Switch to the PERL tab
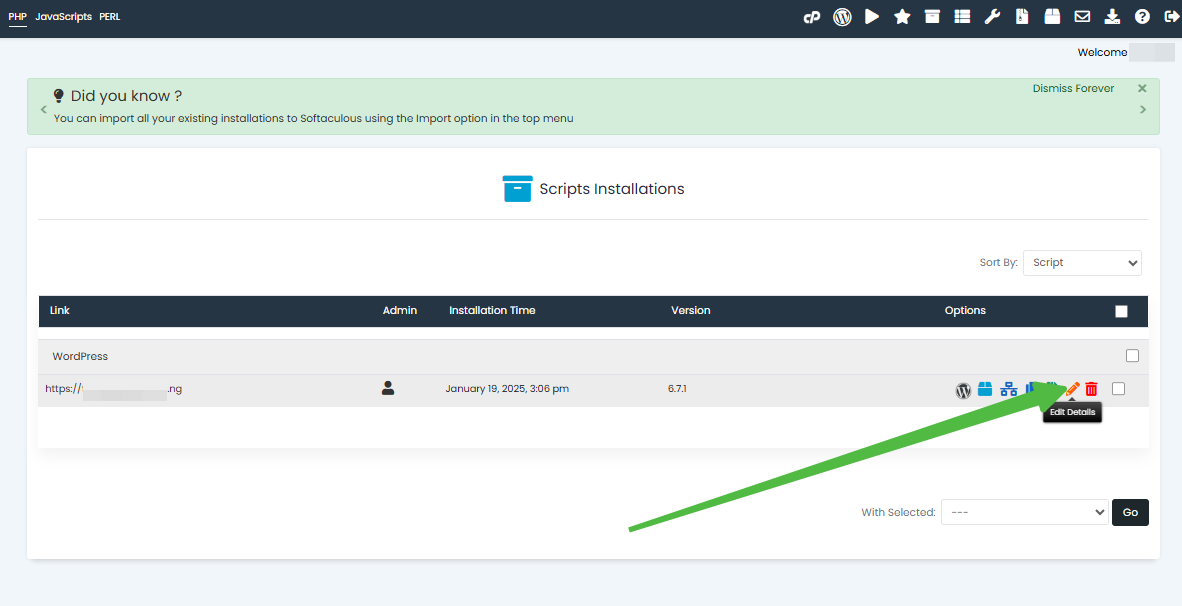This screenshot has height=606, width=1182. pos(109,17)
